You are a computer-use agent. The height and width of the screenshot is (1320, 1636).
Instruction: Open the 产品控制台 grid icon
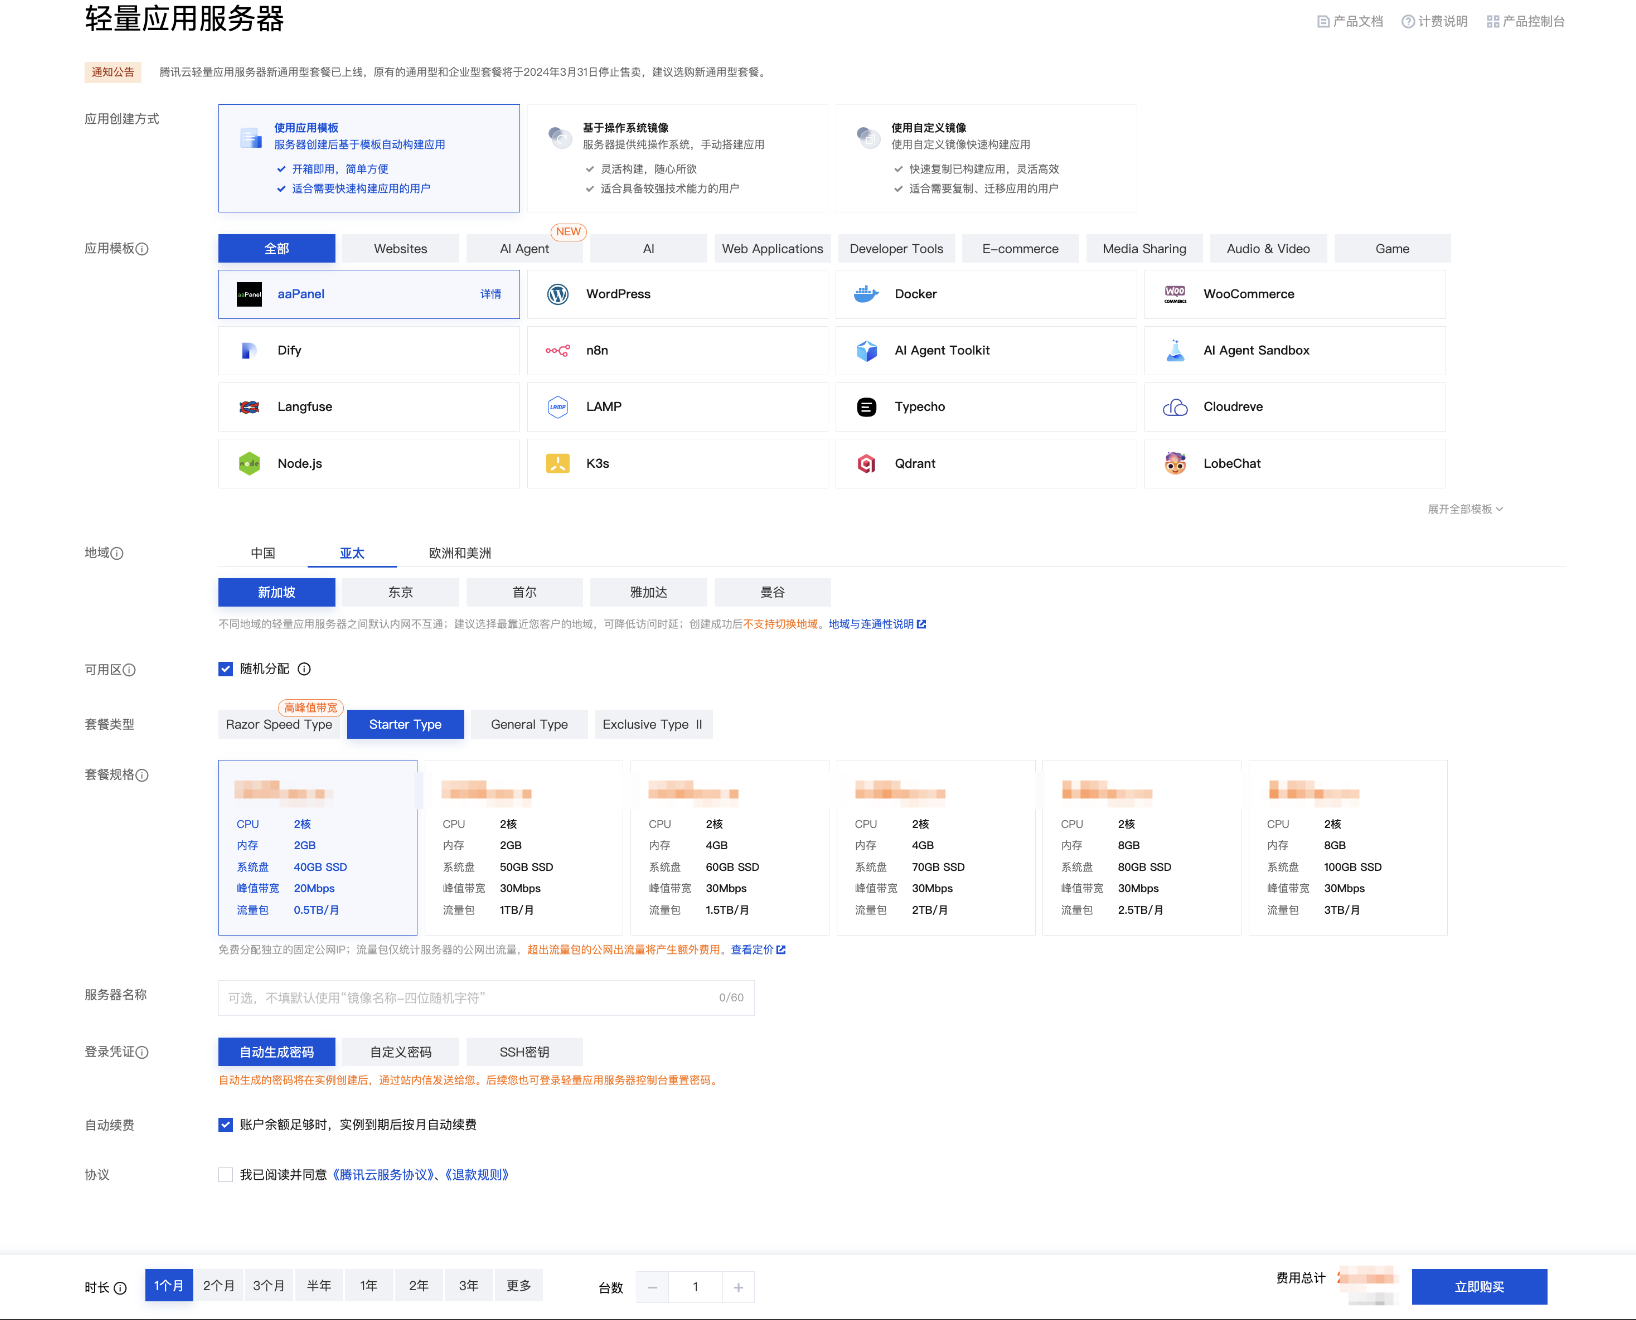pos(1493,21)
